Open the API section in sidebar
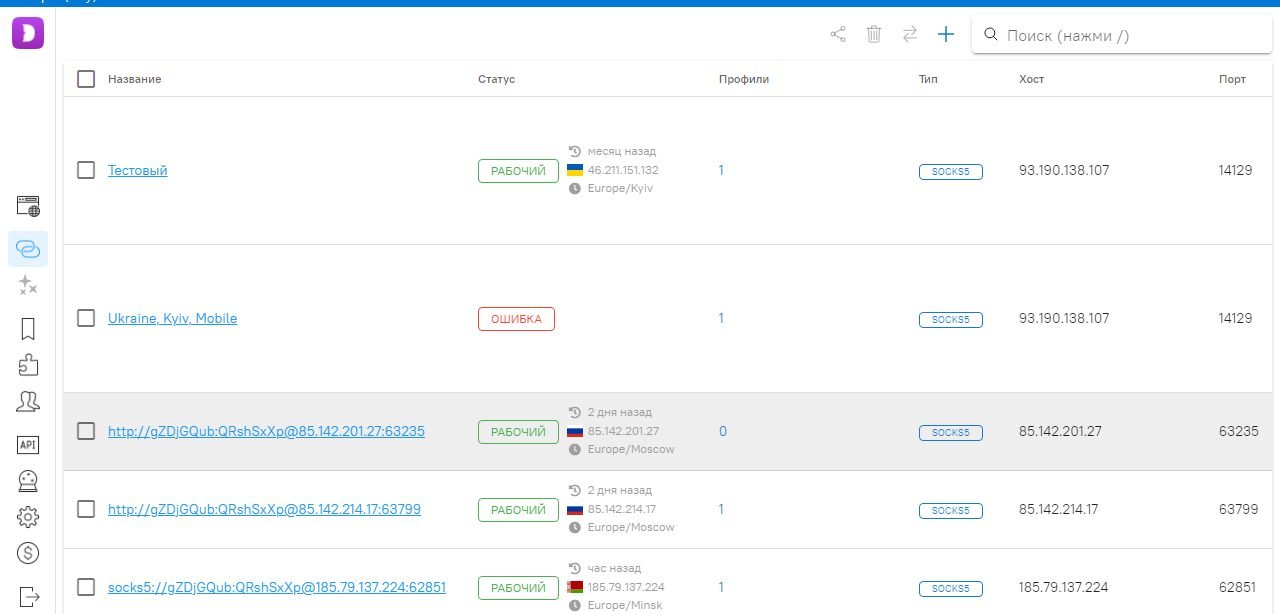The width and height of the screenshot is (1280, 614). click(x=28, y=445)
